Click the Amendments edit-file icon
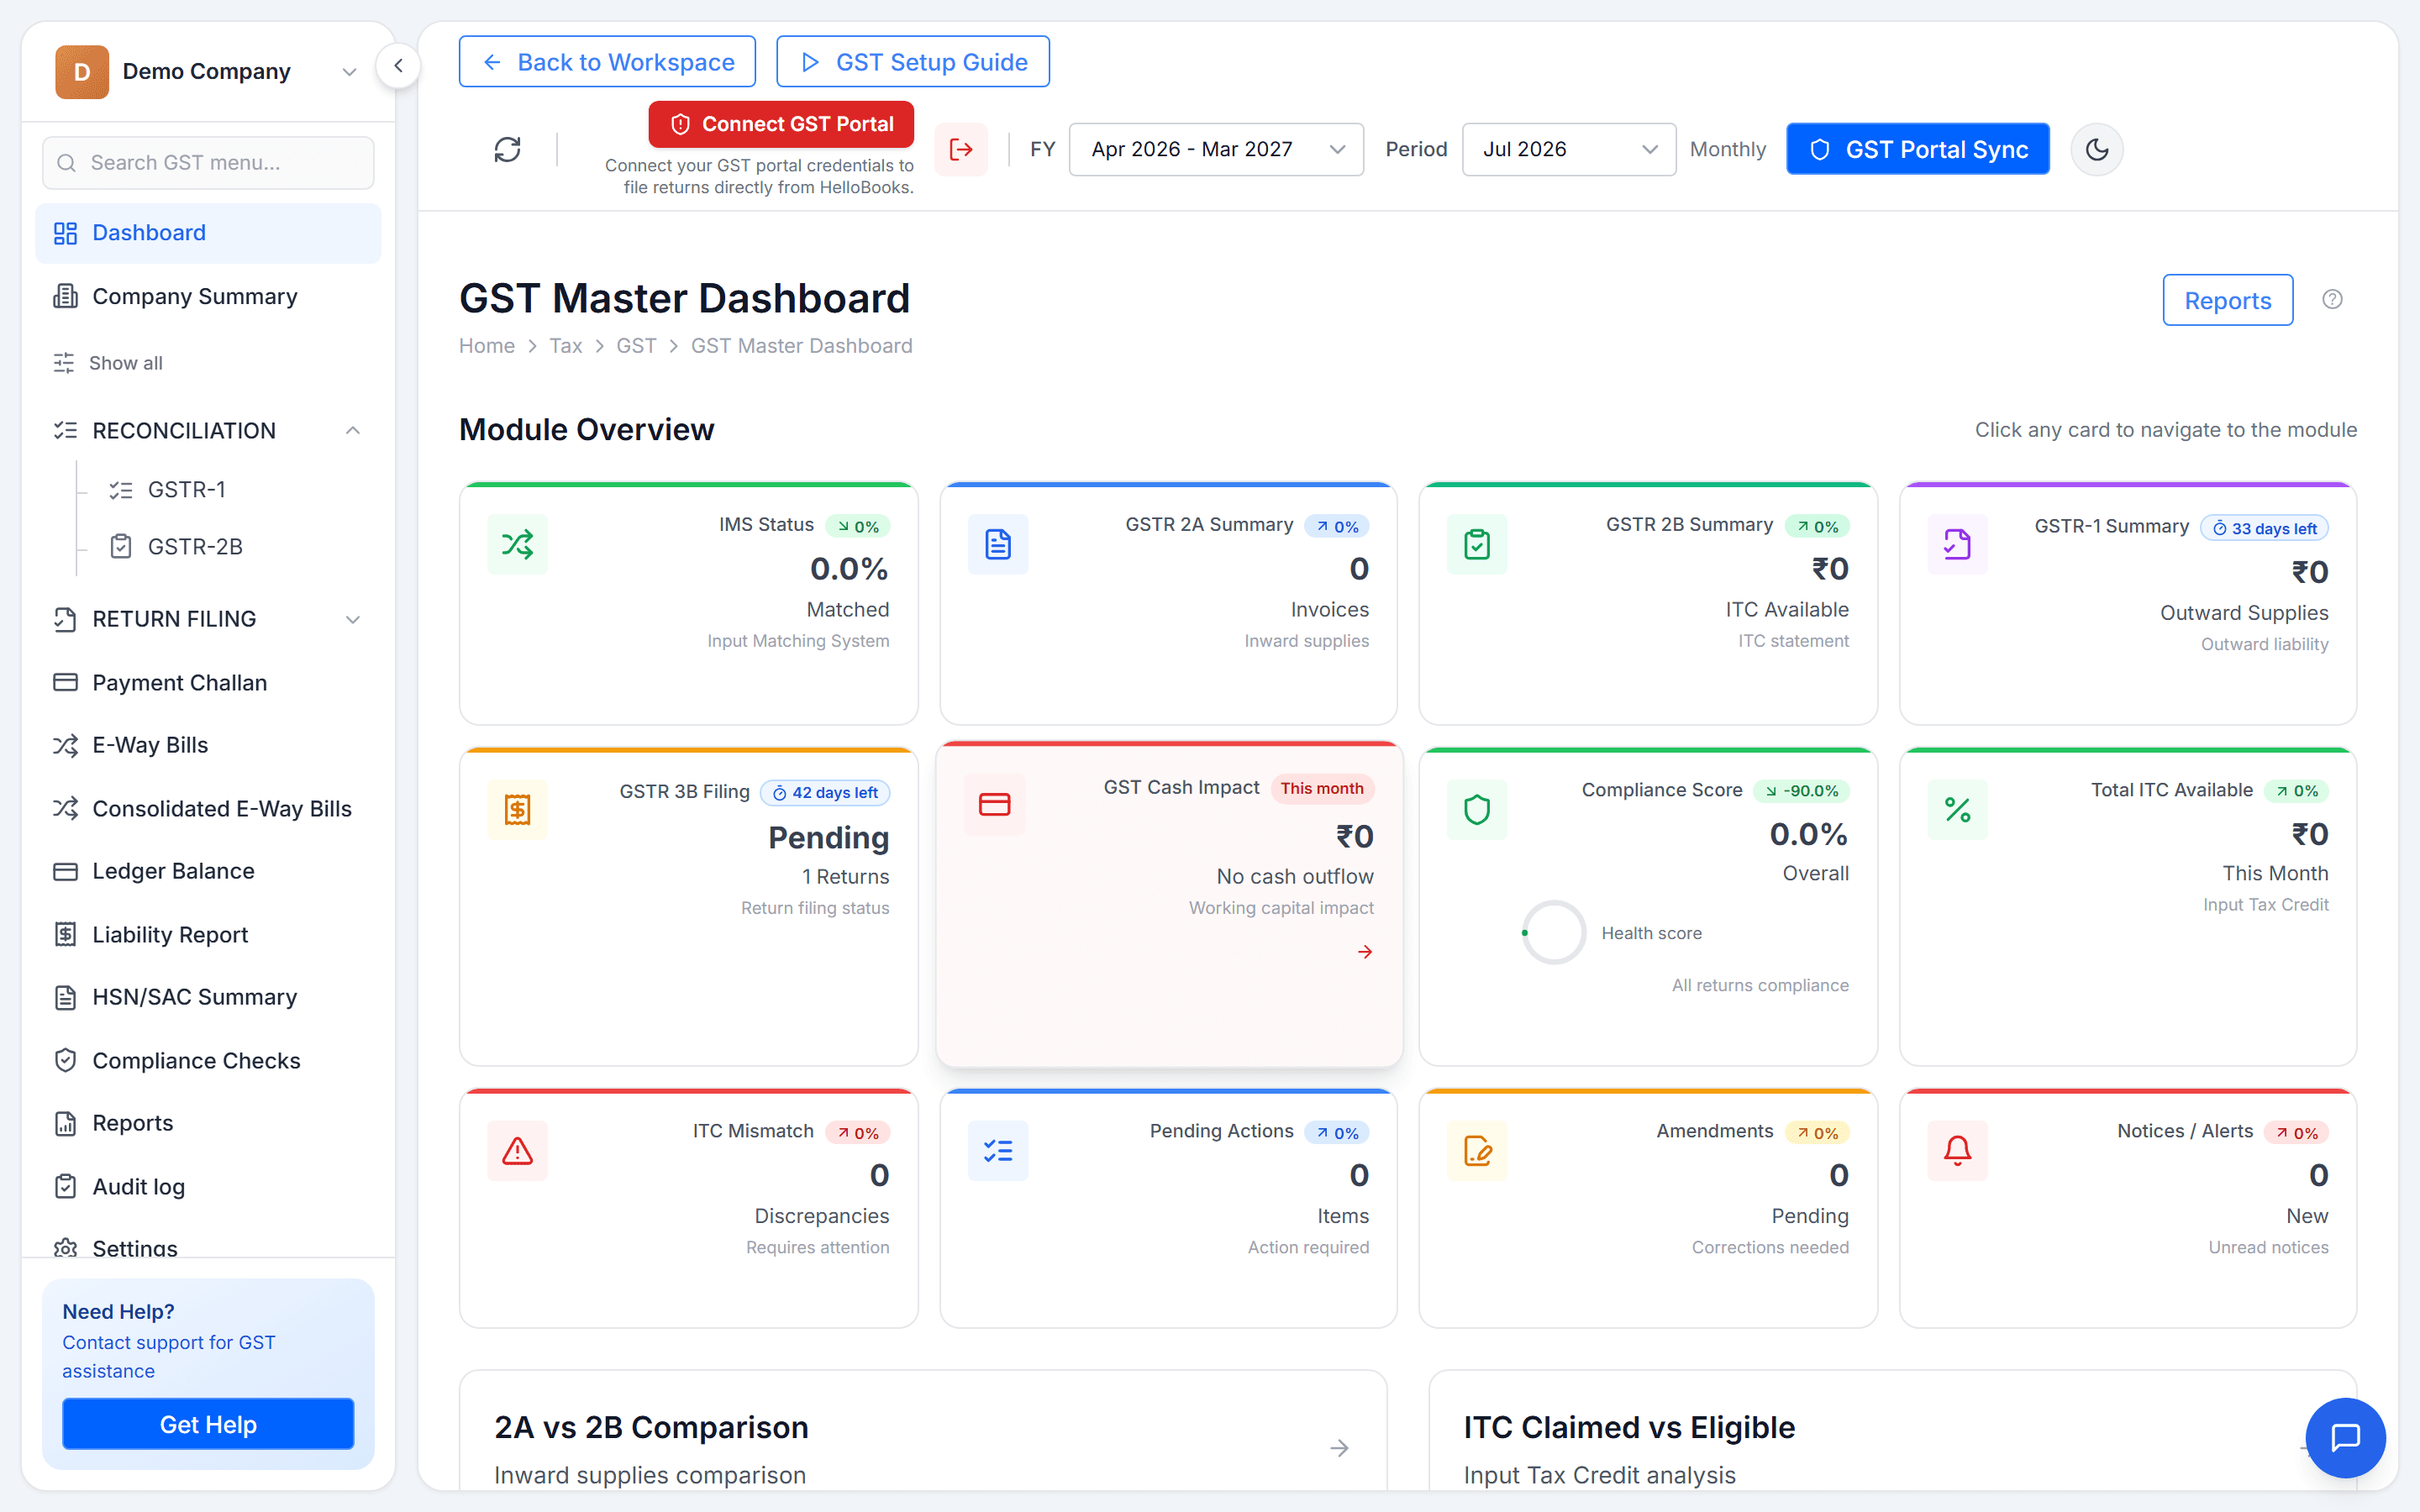Image resolution: width=2420 pixels, height=1512 pixels. 1477,1151
